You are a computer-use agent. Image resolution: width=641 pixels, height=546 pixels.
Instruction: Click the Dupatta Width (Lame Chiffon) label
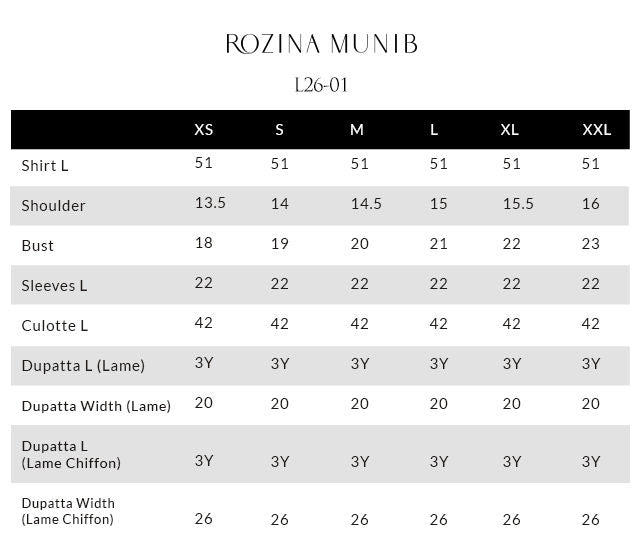point(68,511)
